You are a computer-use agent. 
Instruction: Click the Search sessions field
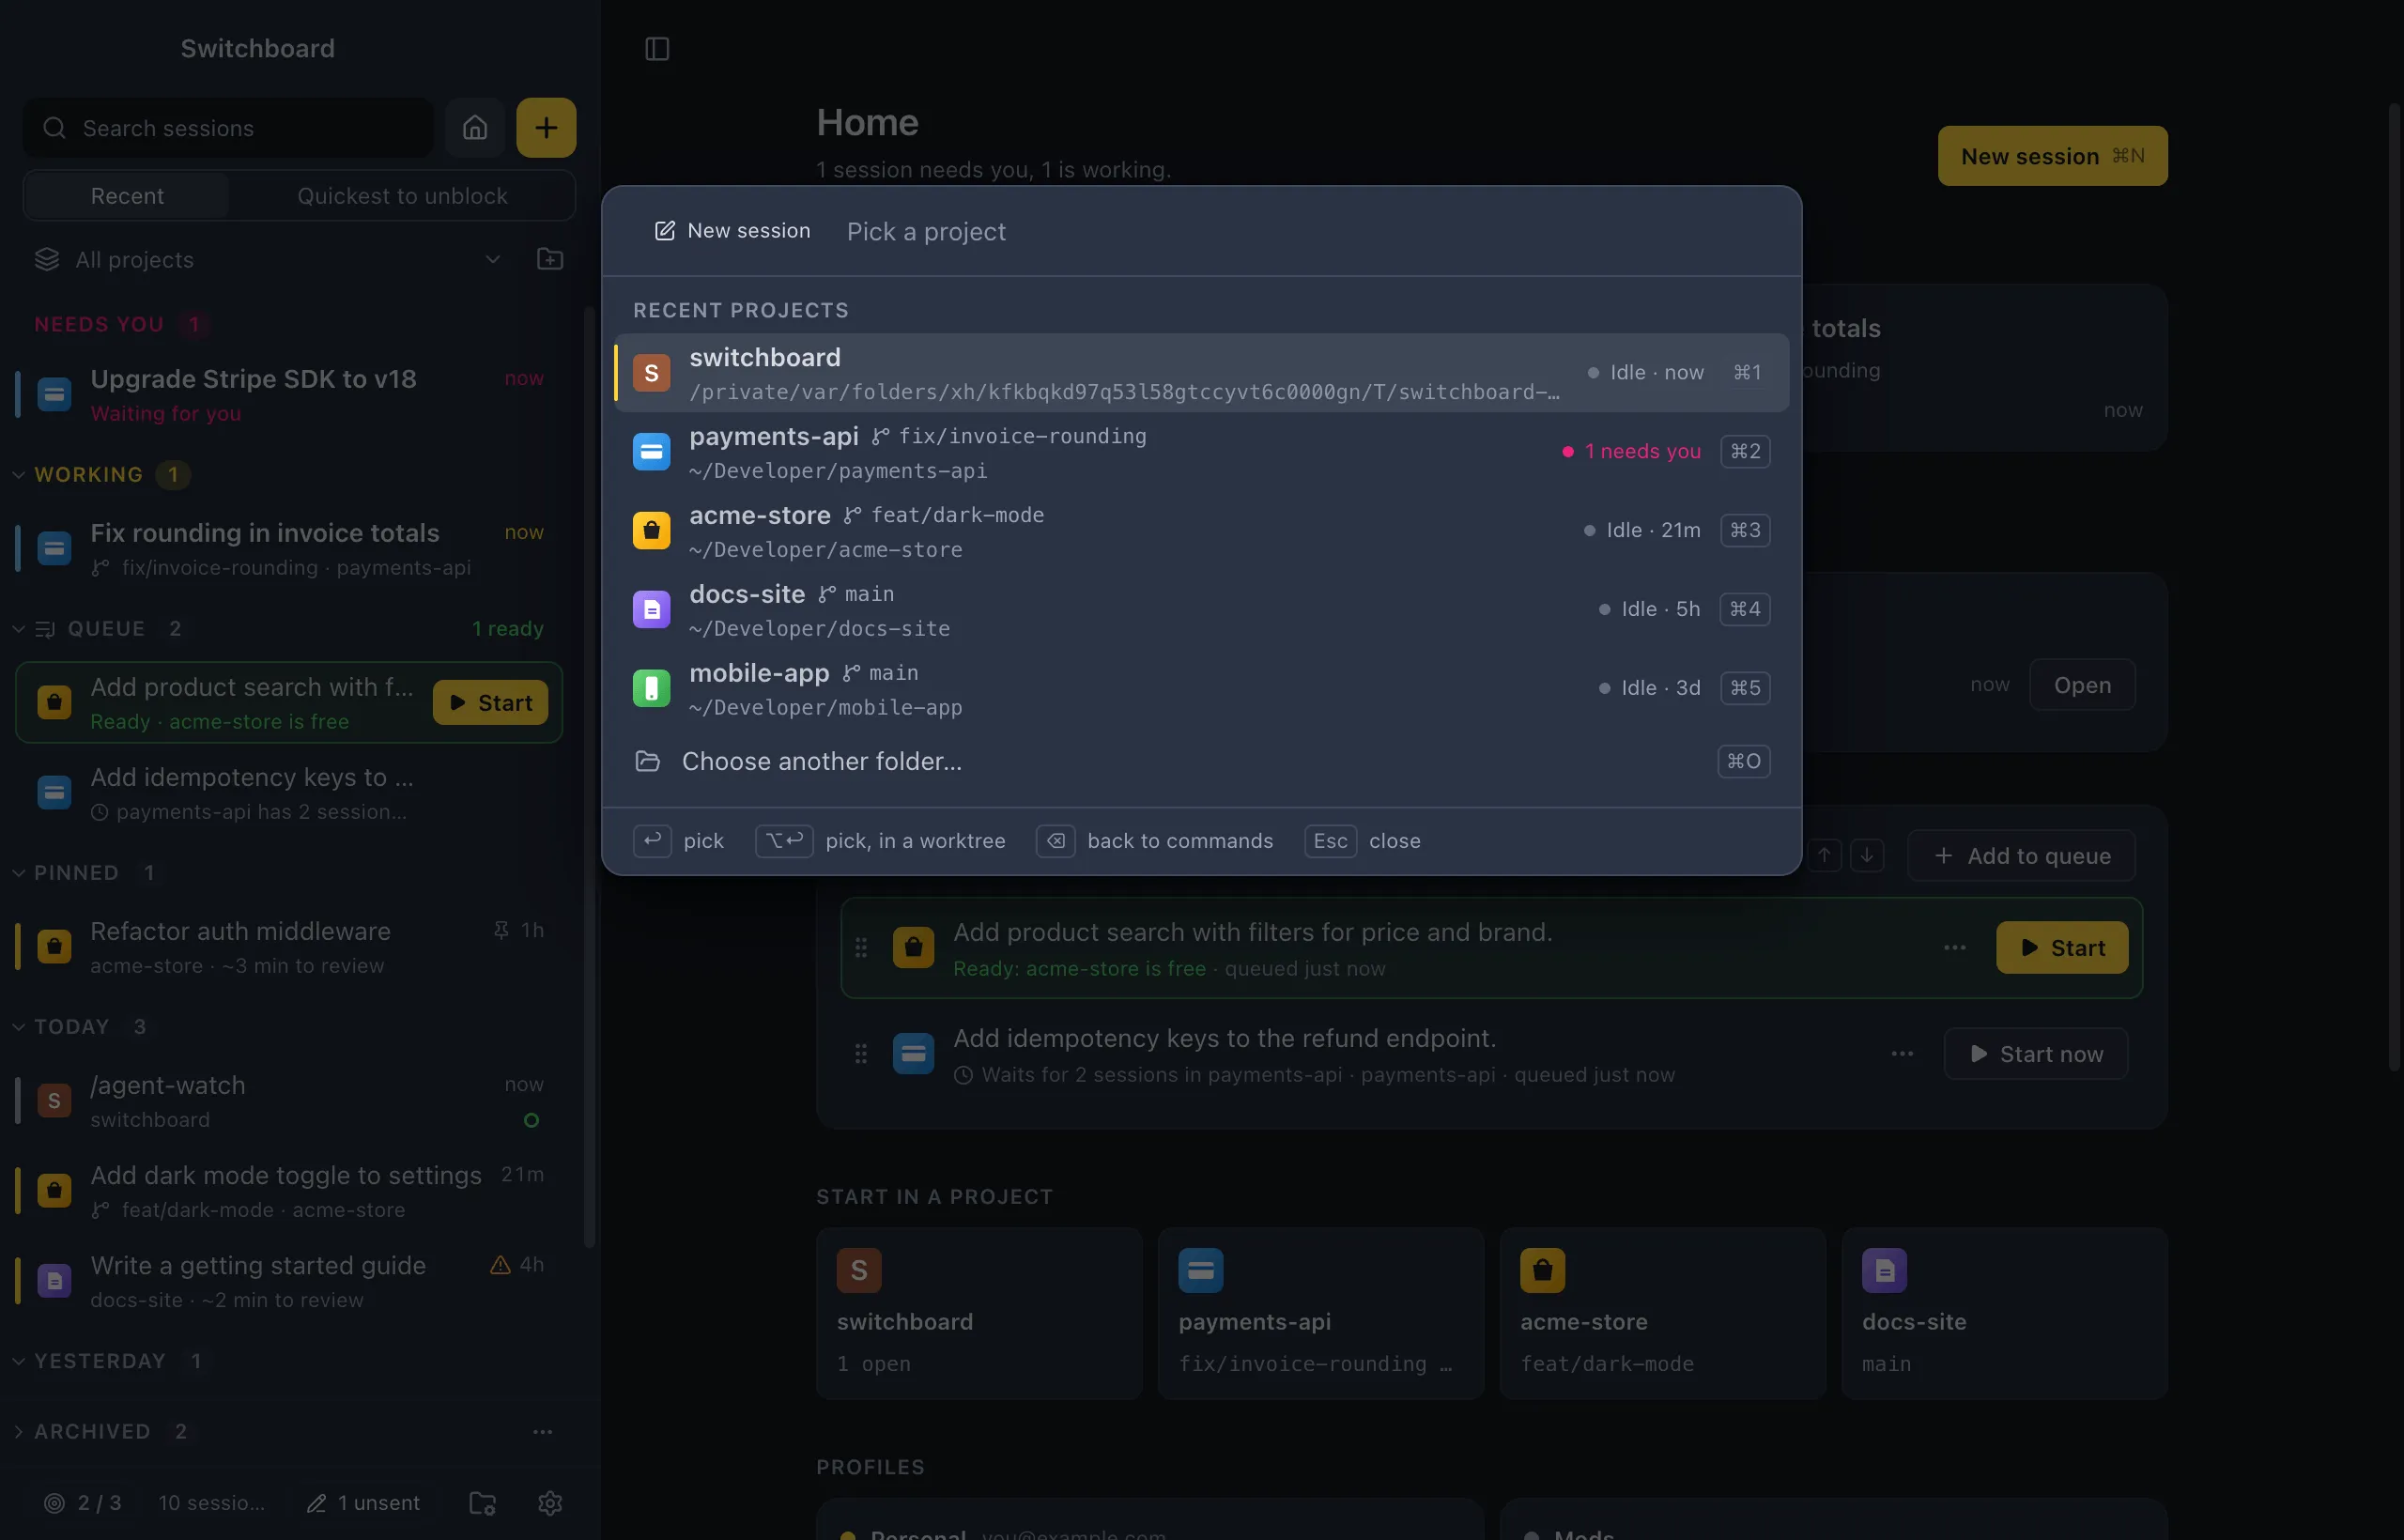(229, 127)
